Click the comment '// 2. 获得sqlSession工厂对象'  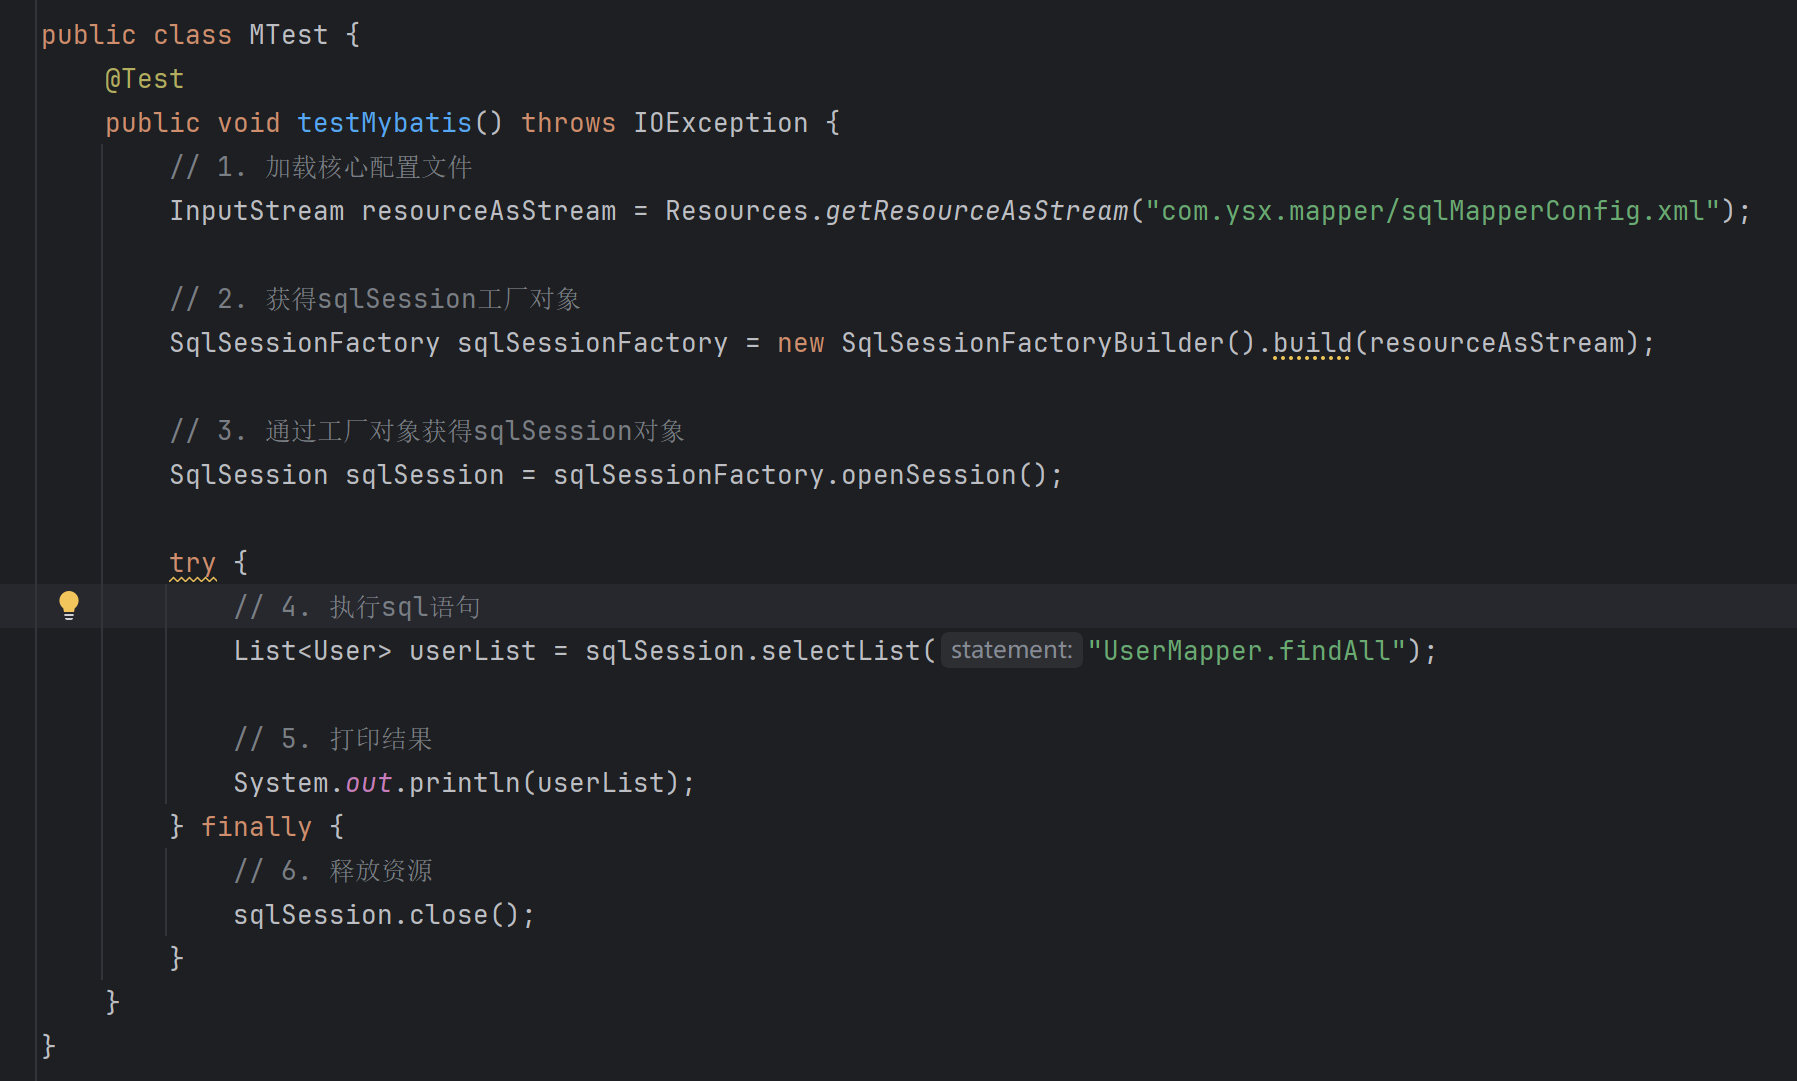(x=375, y=299)
